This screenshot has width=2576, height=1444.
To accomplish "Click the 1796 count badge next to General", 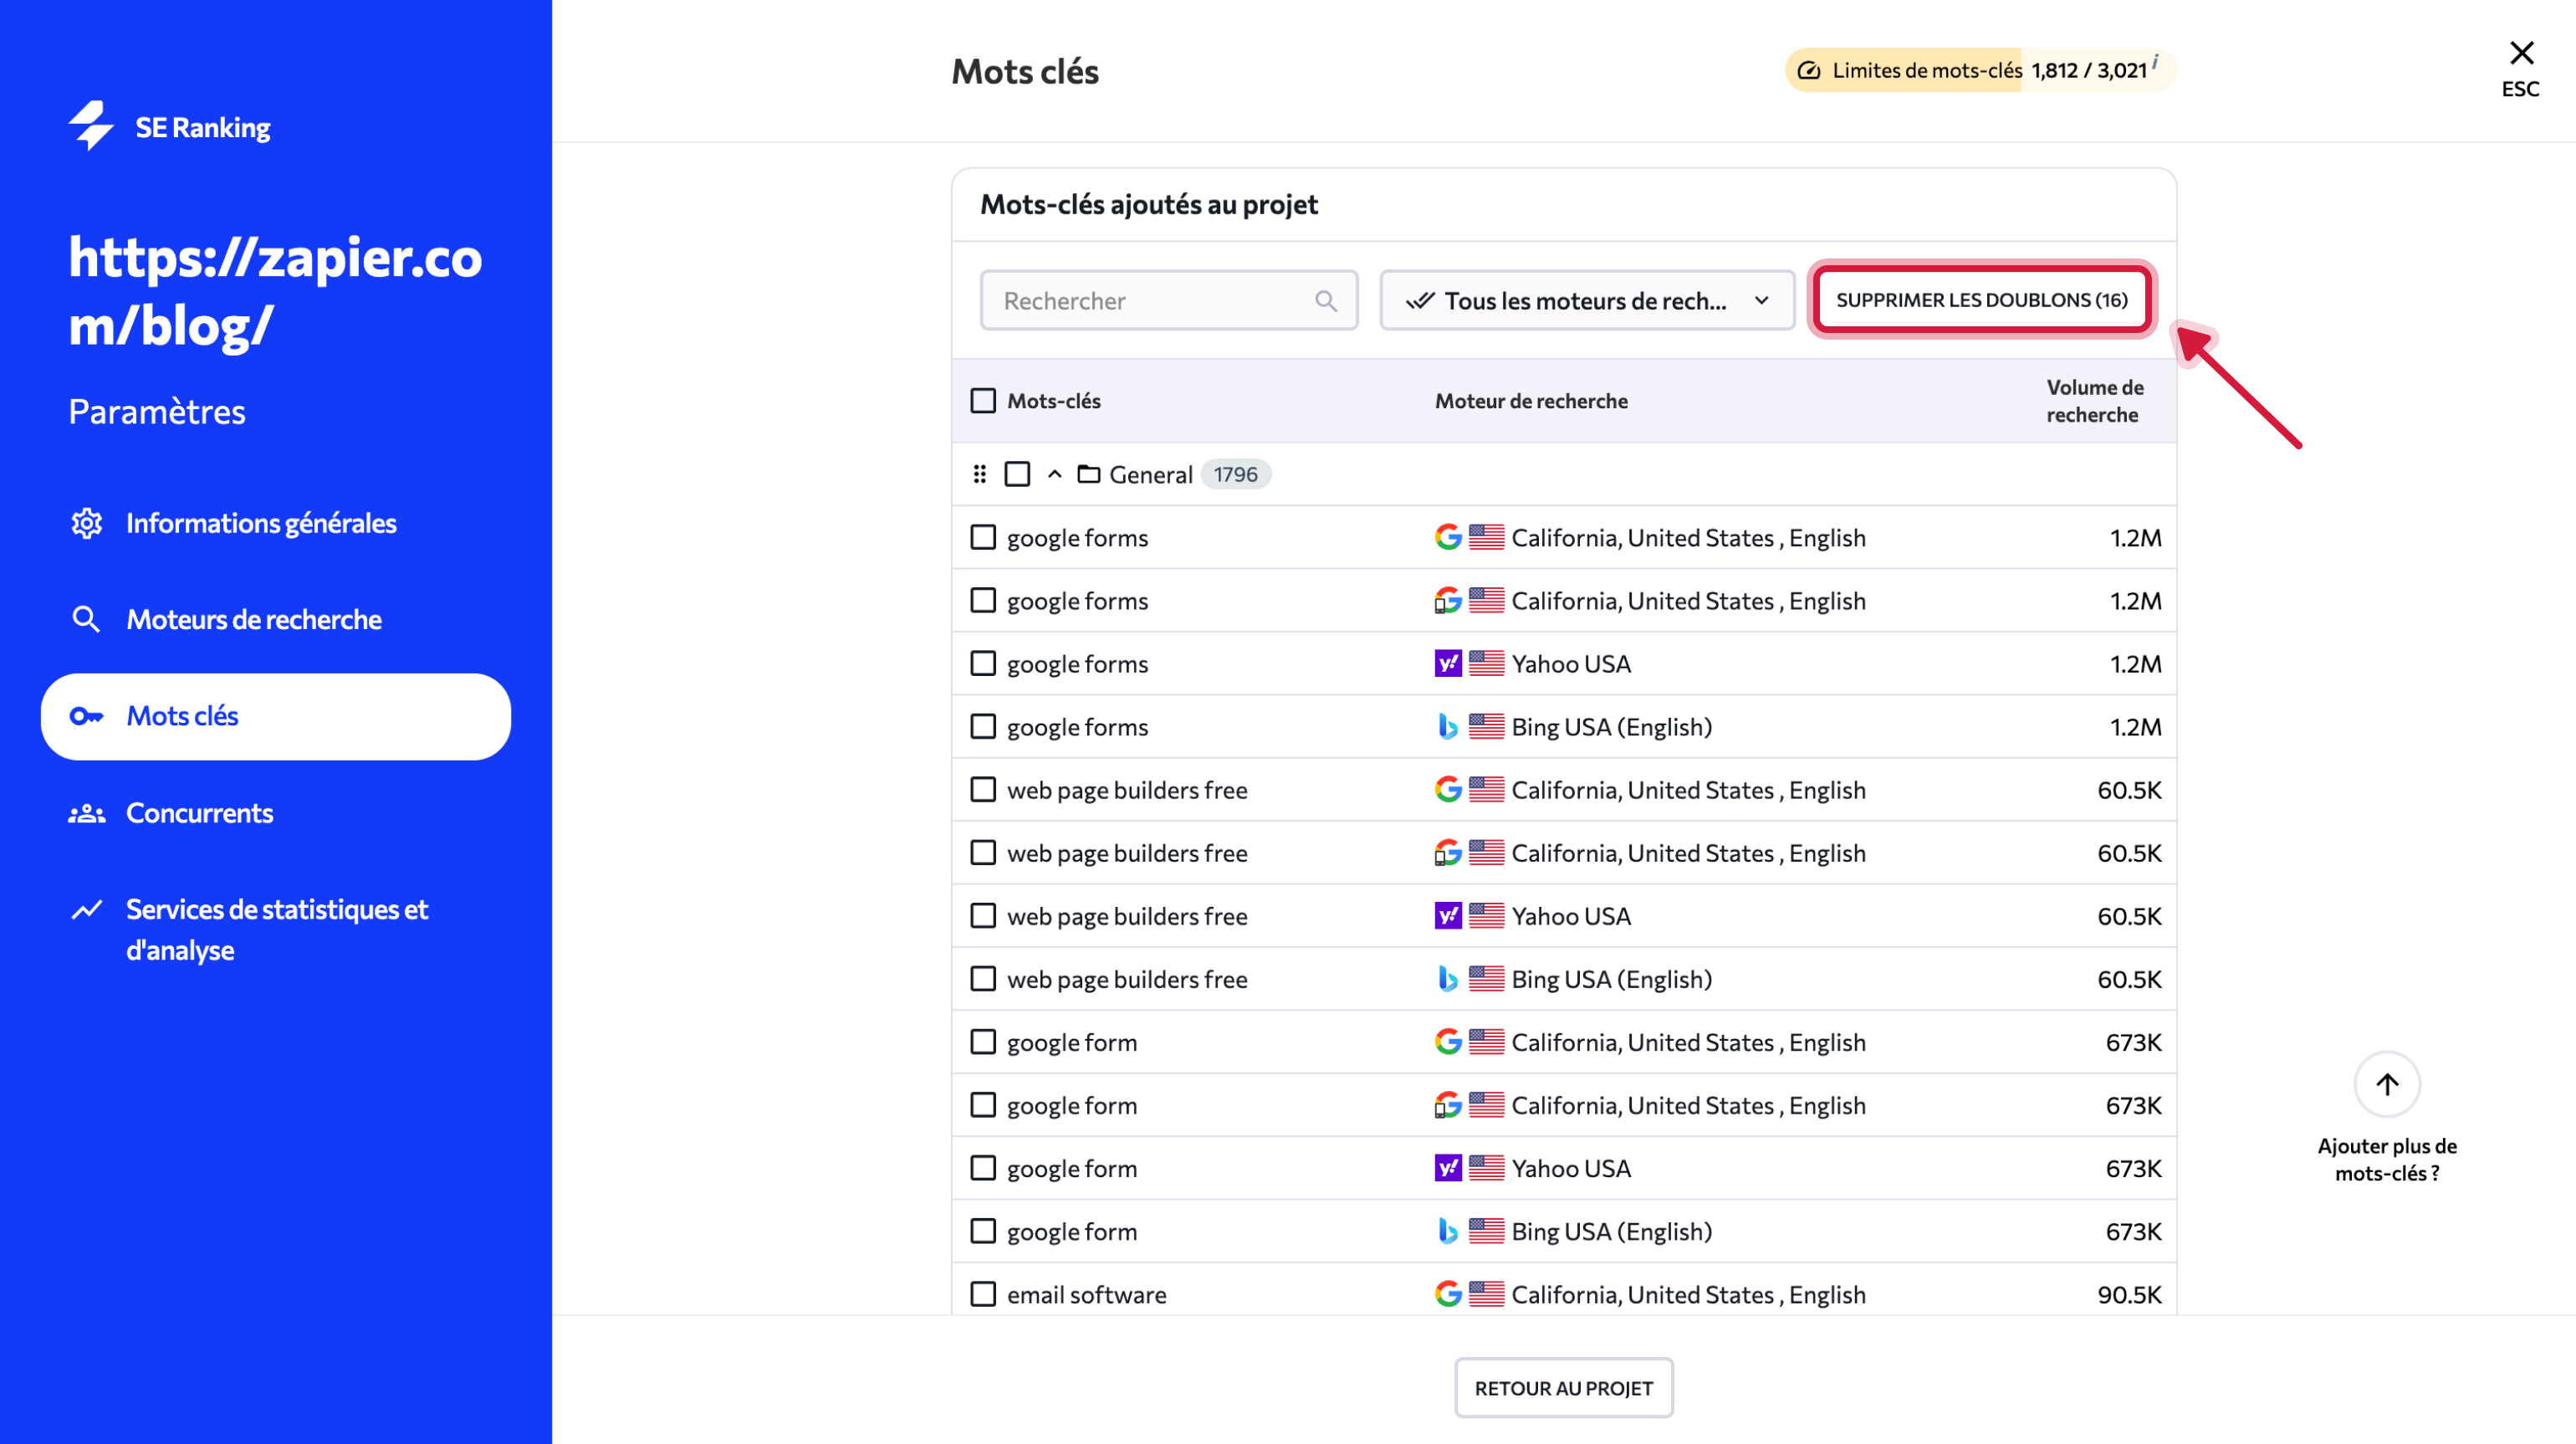I will pyautogui.click(x=1235, y=474).
